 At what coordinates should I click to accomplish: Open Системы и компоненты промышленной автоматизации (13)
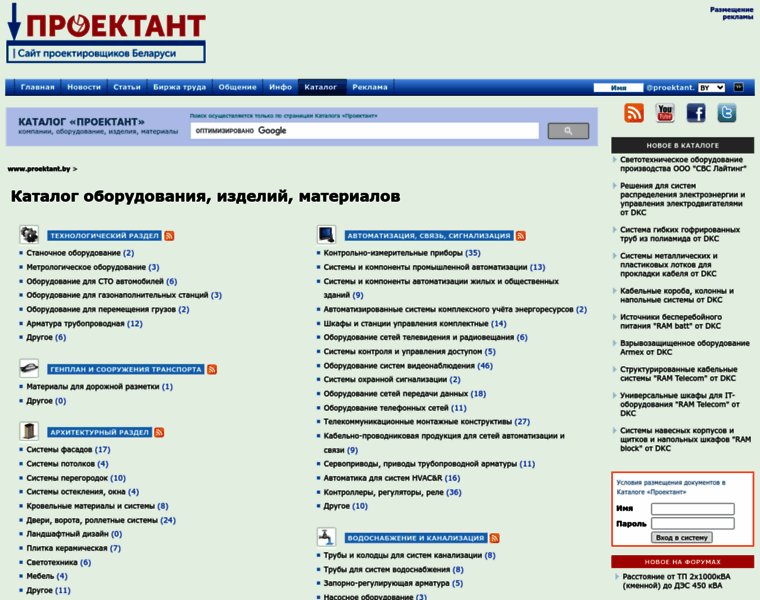[434, 267]
